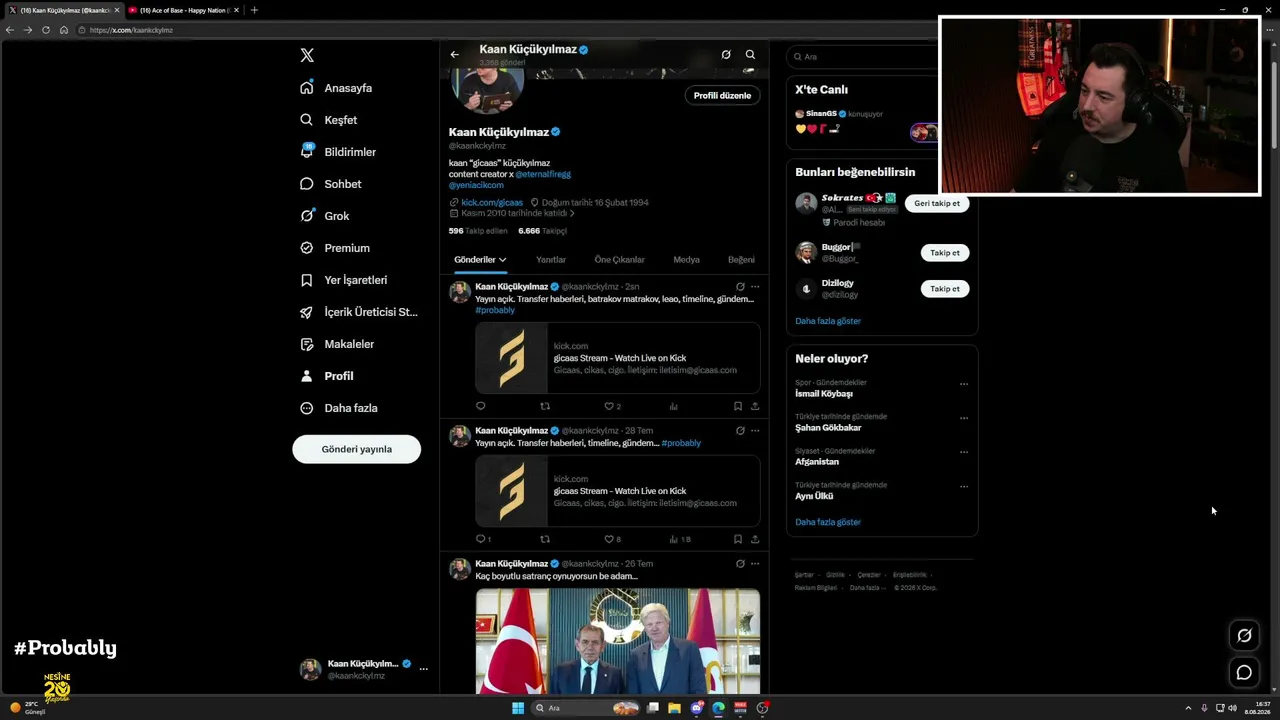The image size is (1280, 720).
Task: Click the Profili düzenle button
Action: click(722, 96)
